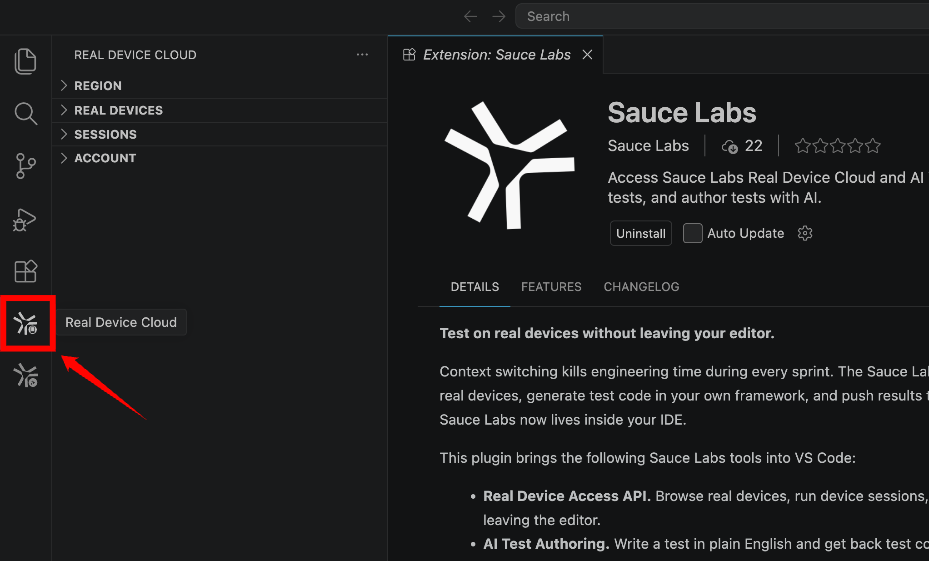The width and height of the screenshot is (929, 561).
Task: Open the Real Device Cloud view
Action: click(x=26, y=323)
